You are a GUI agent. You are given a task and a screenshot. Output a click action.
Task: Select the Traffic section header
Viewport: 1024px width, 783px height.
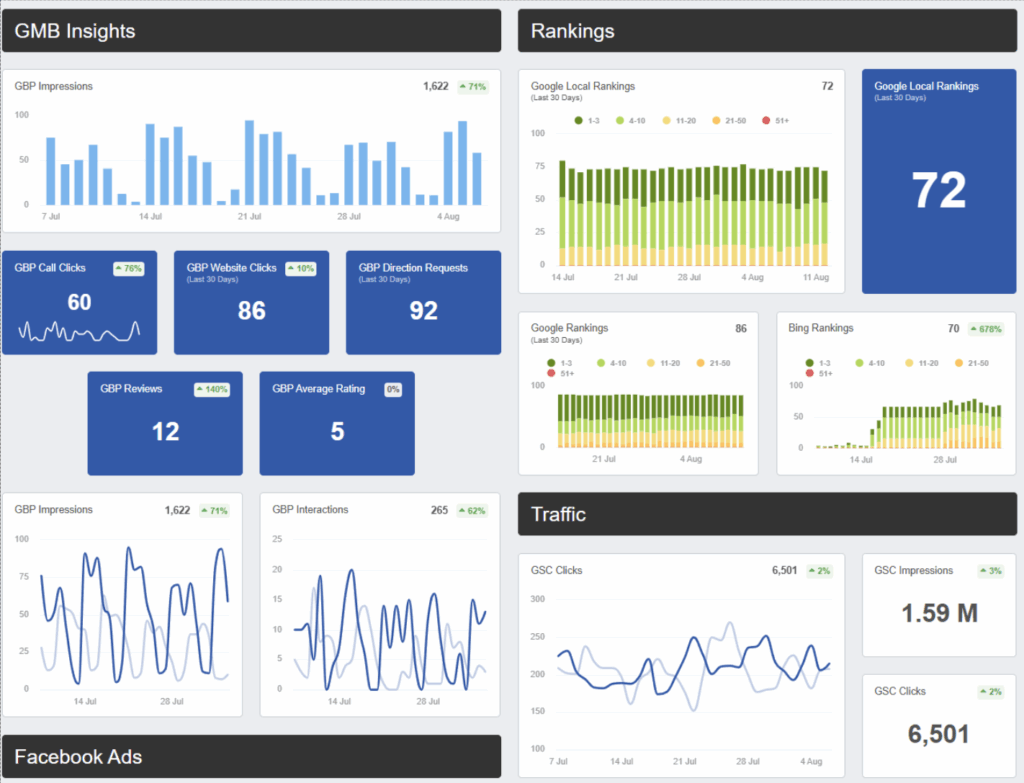(766, 514)
